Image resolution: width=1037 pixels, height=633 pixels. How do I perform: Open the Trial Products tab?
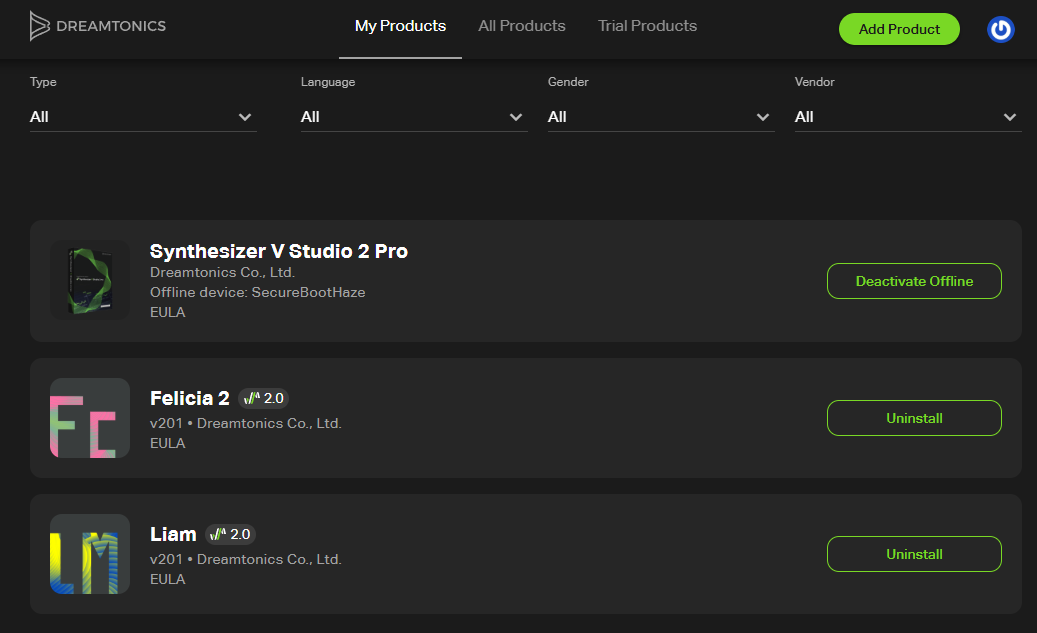click(x=647, y=26)
